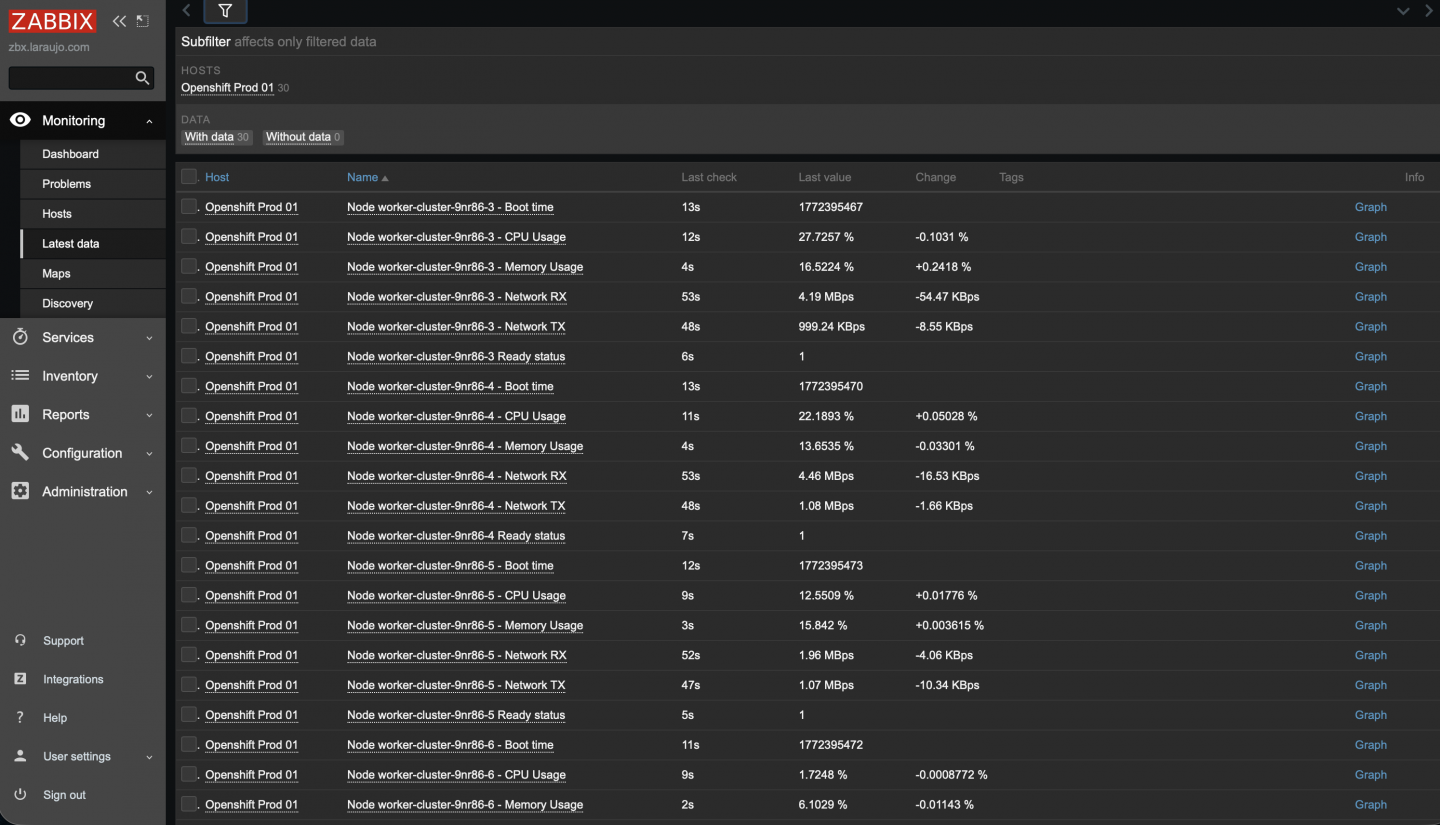Viewport: 1440px width, 825px height.
Task: Open the saved filters dropdown chevron
Action: point(1403,11)
